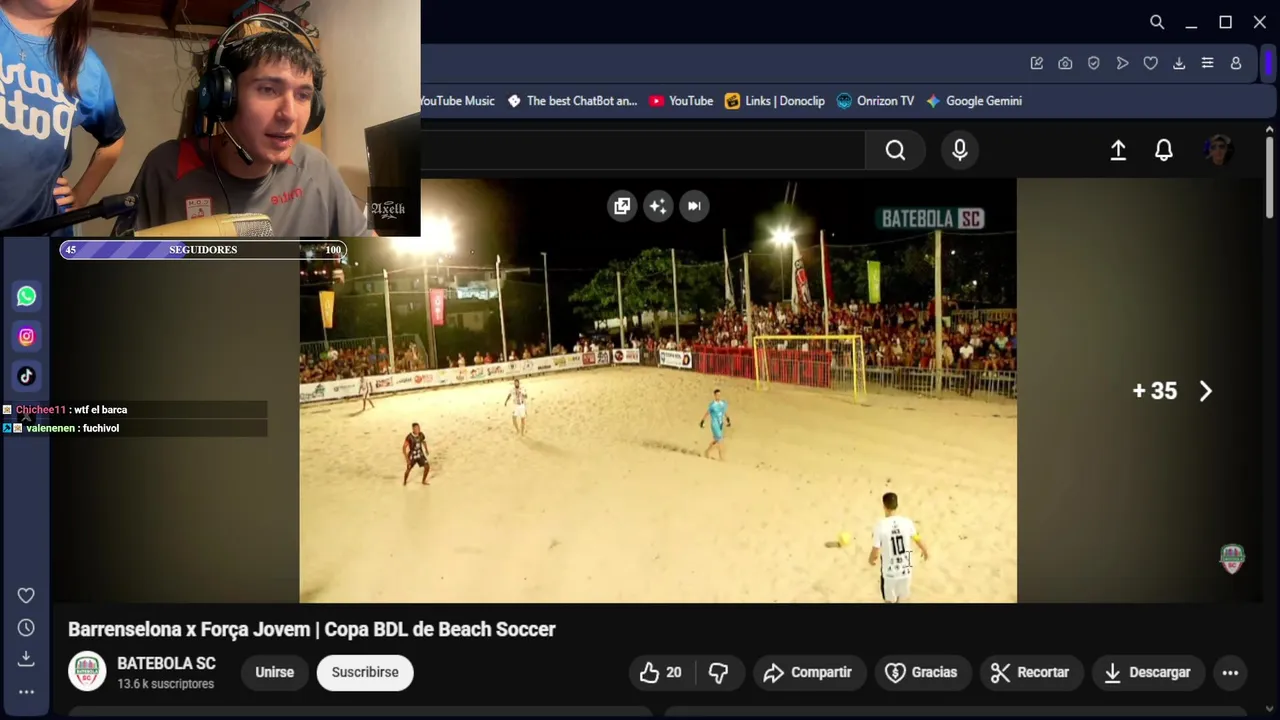Click the YouTube search input field

[642, 150]
